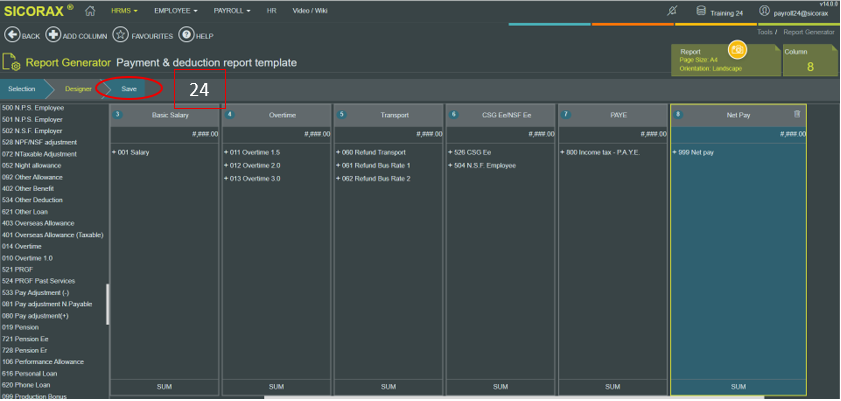Image resolution: width=841 pixels, height=401 pixels.
Task: Click the Save step
Action: click(129, 89)
